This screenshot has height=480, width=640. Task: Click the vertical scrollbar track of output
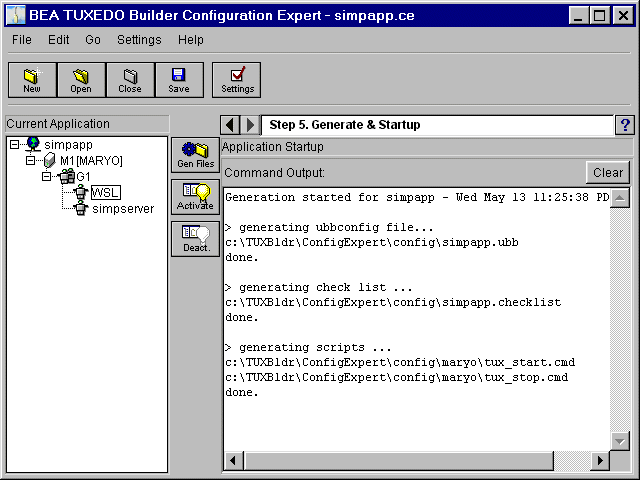(x=620, y=320)
